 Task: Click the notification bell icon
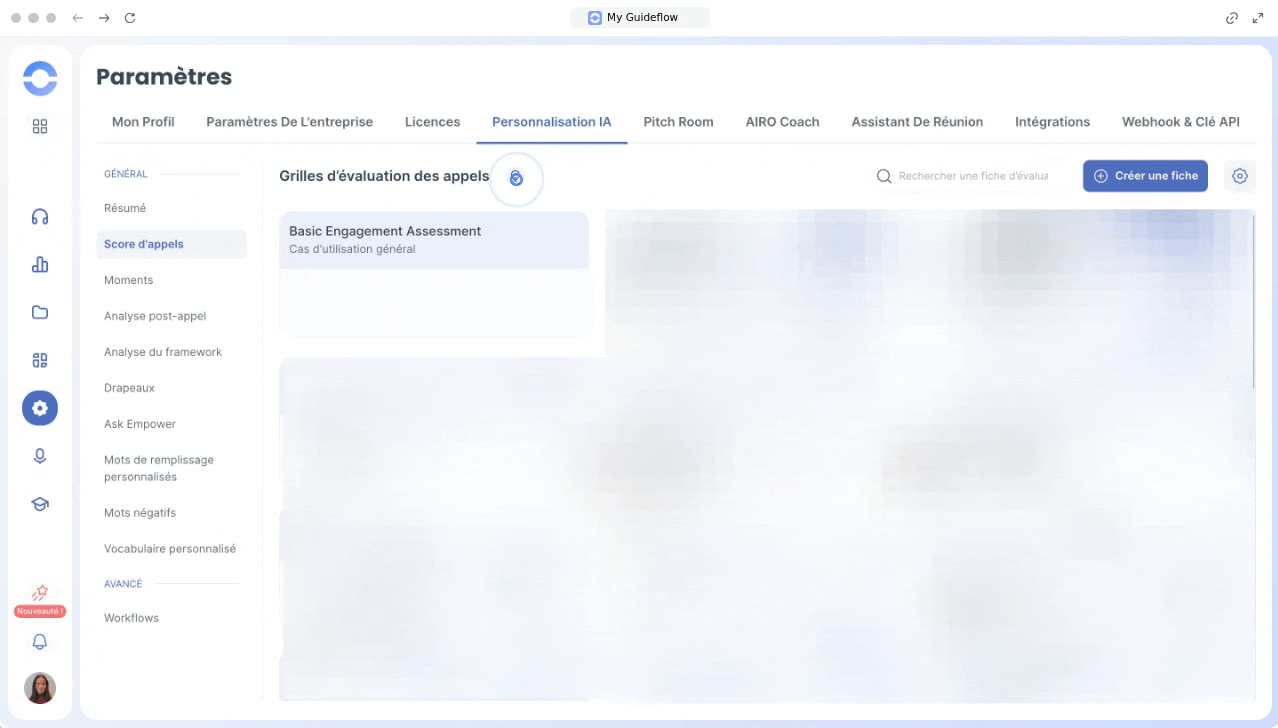40,642
